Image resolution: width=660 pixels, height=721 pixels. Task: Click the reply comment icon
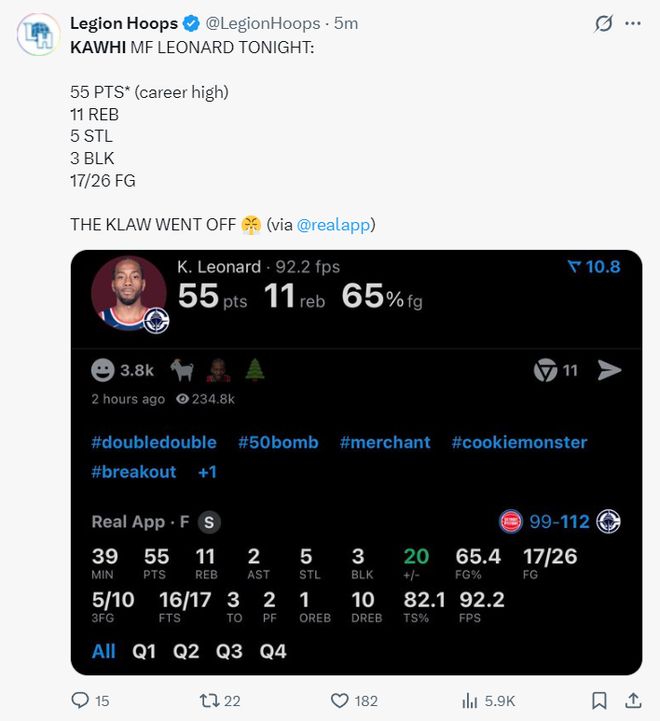(79, 701)
